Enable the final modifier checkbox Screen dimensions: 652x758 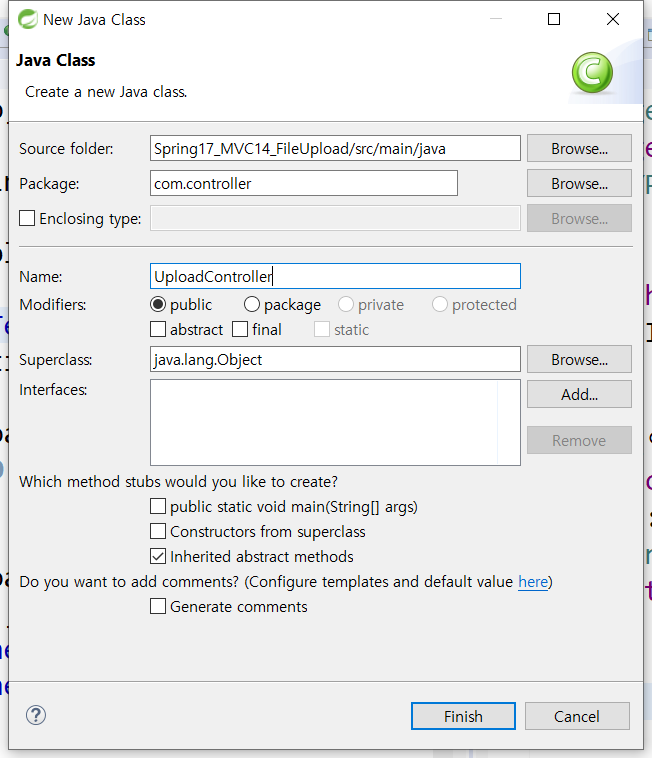[x=240, y=329]
